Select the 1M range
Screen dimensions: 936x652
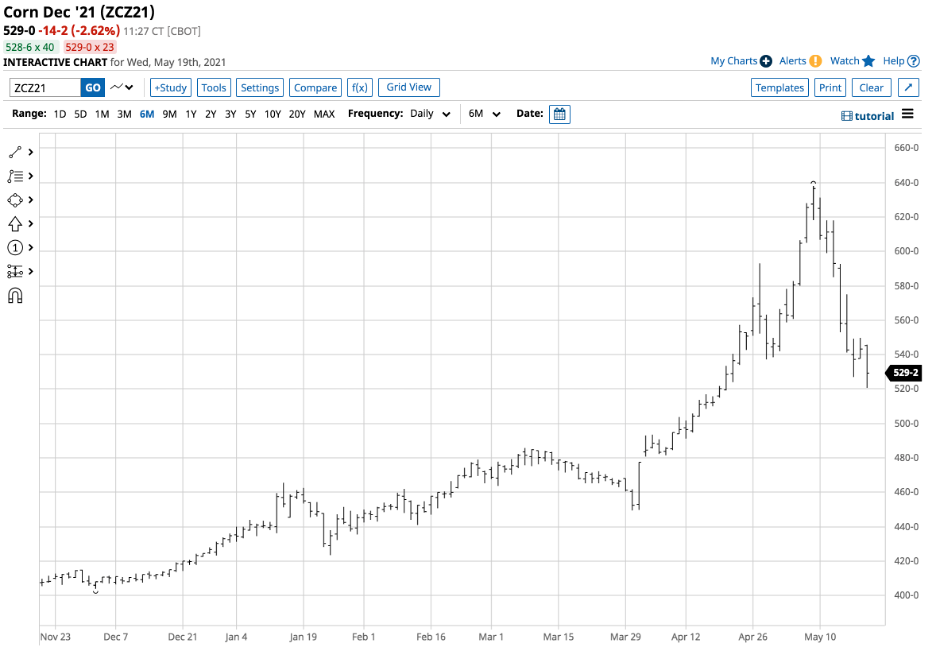102,114
